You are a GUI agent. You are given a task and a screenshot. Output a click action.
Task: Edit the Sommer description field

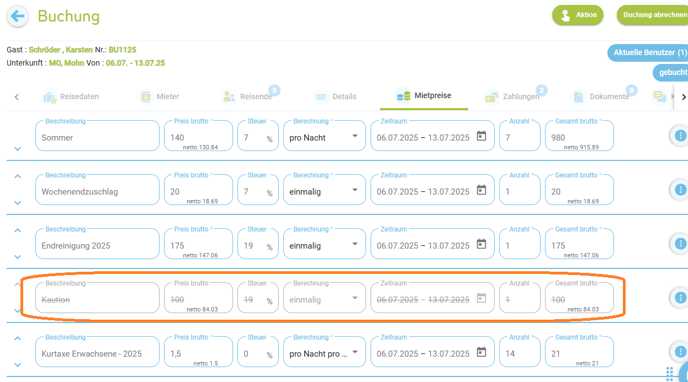(97, 136)
